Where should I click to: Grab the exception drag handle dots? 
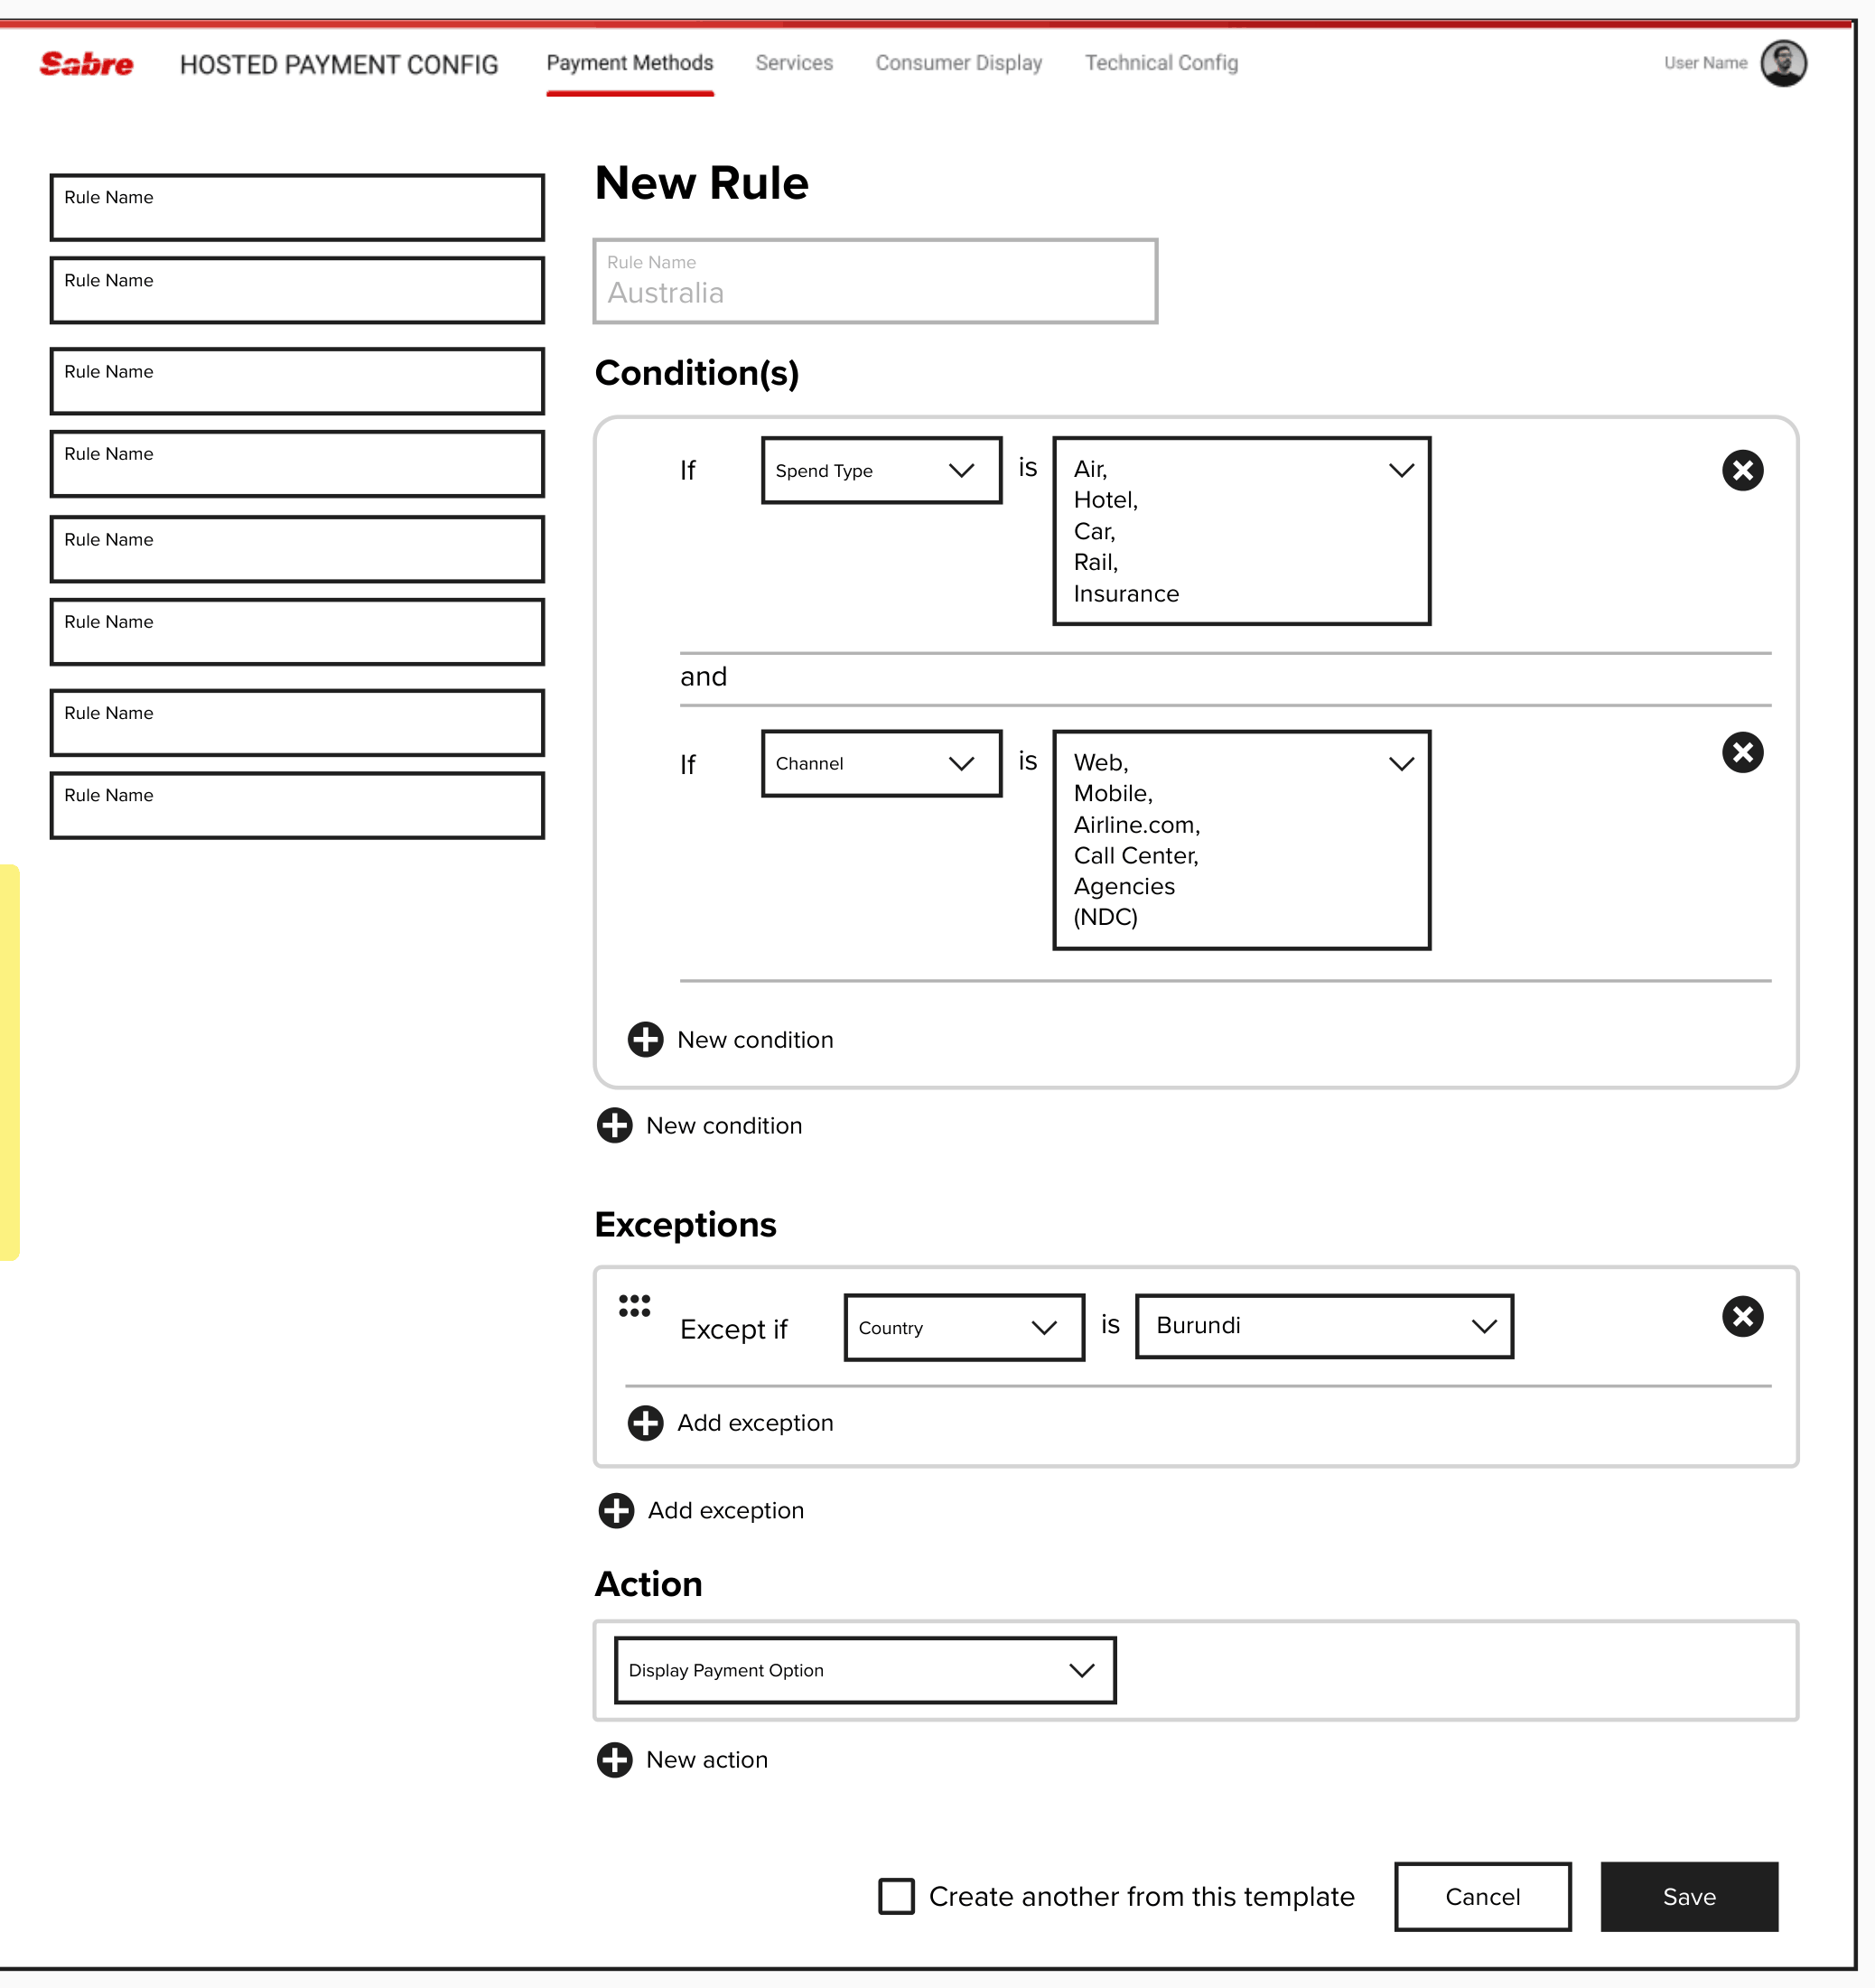[634, 1305]
